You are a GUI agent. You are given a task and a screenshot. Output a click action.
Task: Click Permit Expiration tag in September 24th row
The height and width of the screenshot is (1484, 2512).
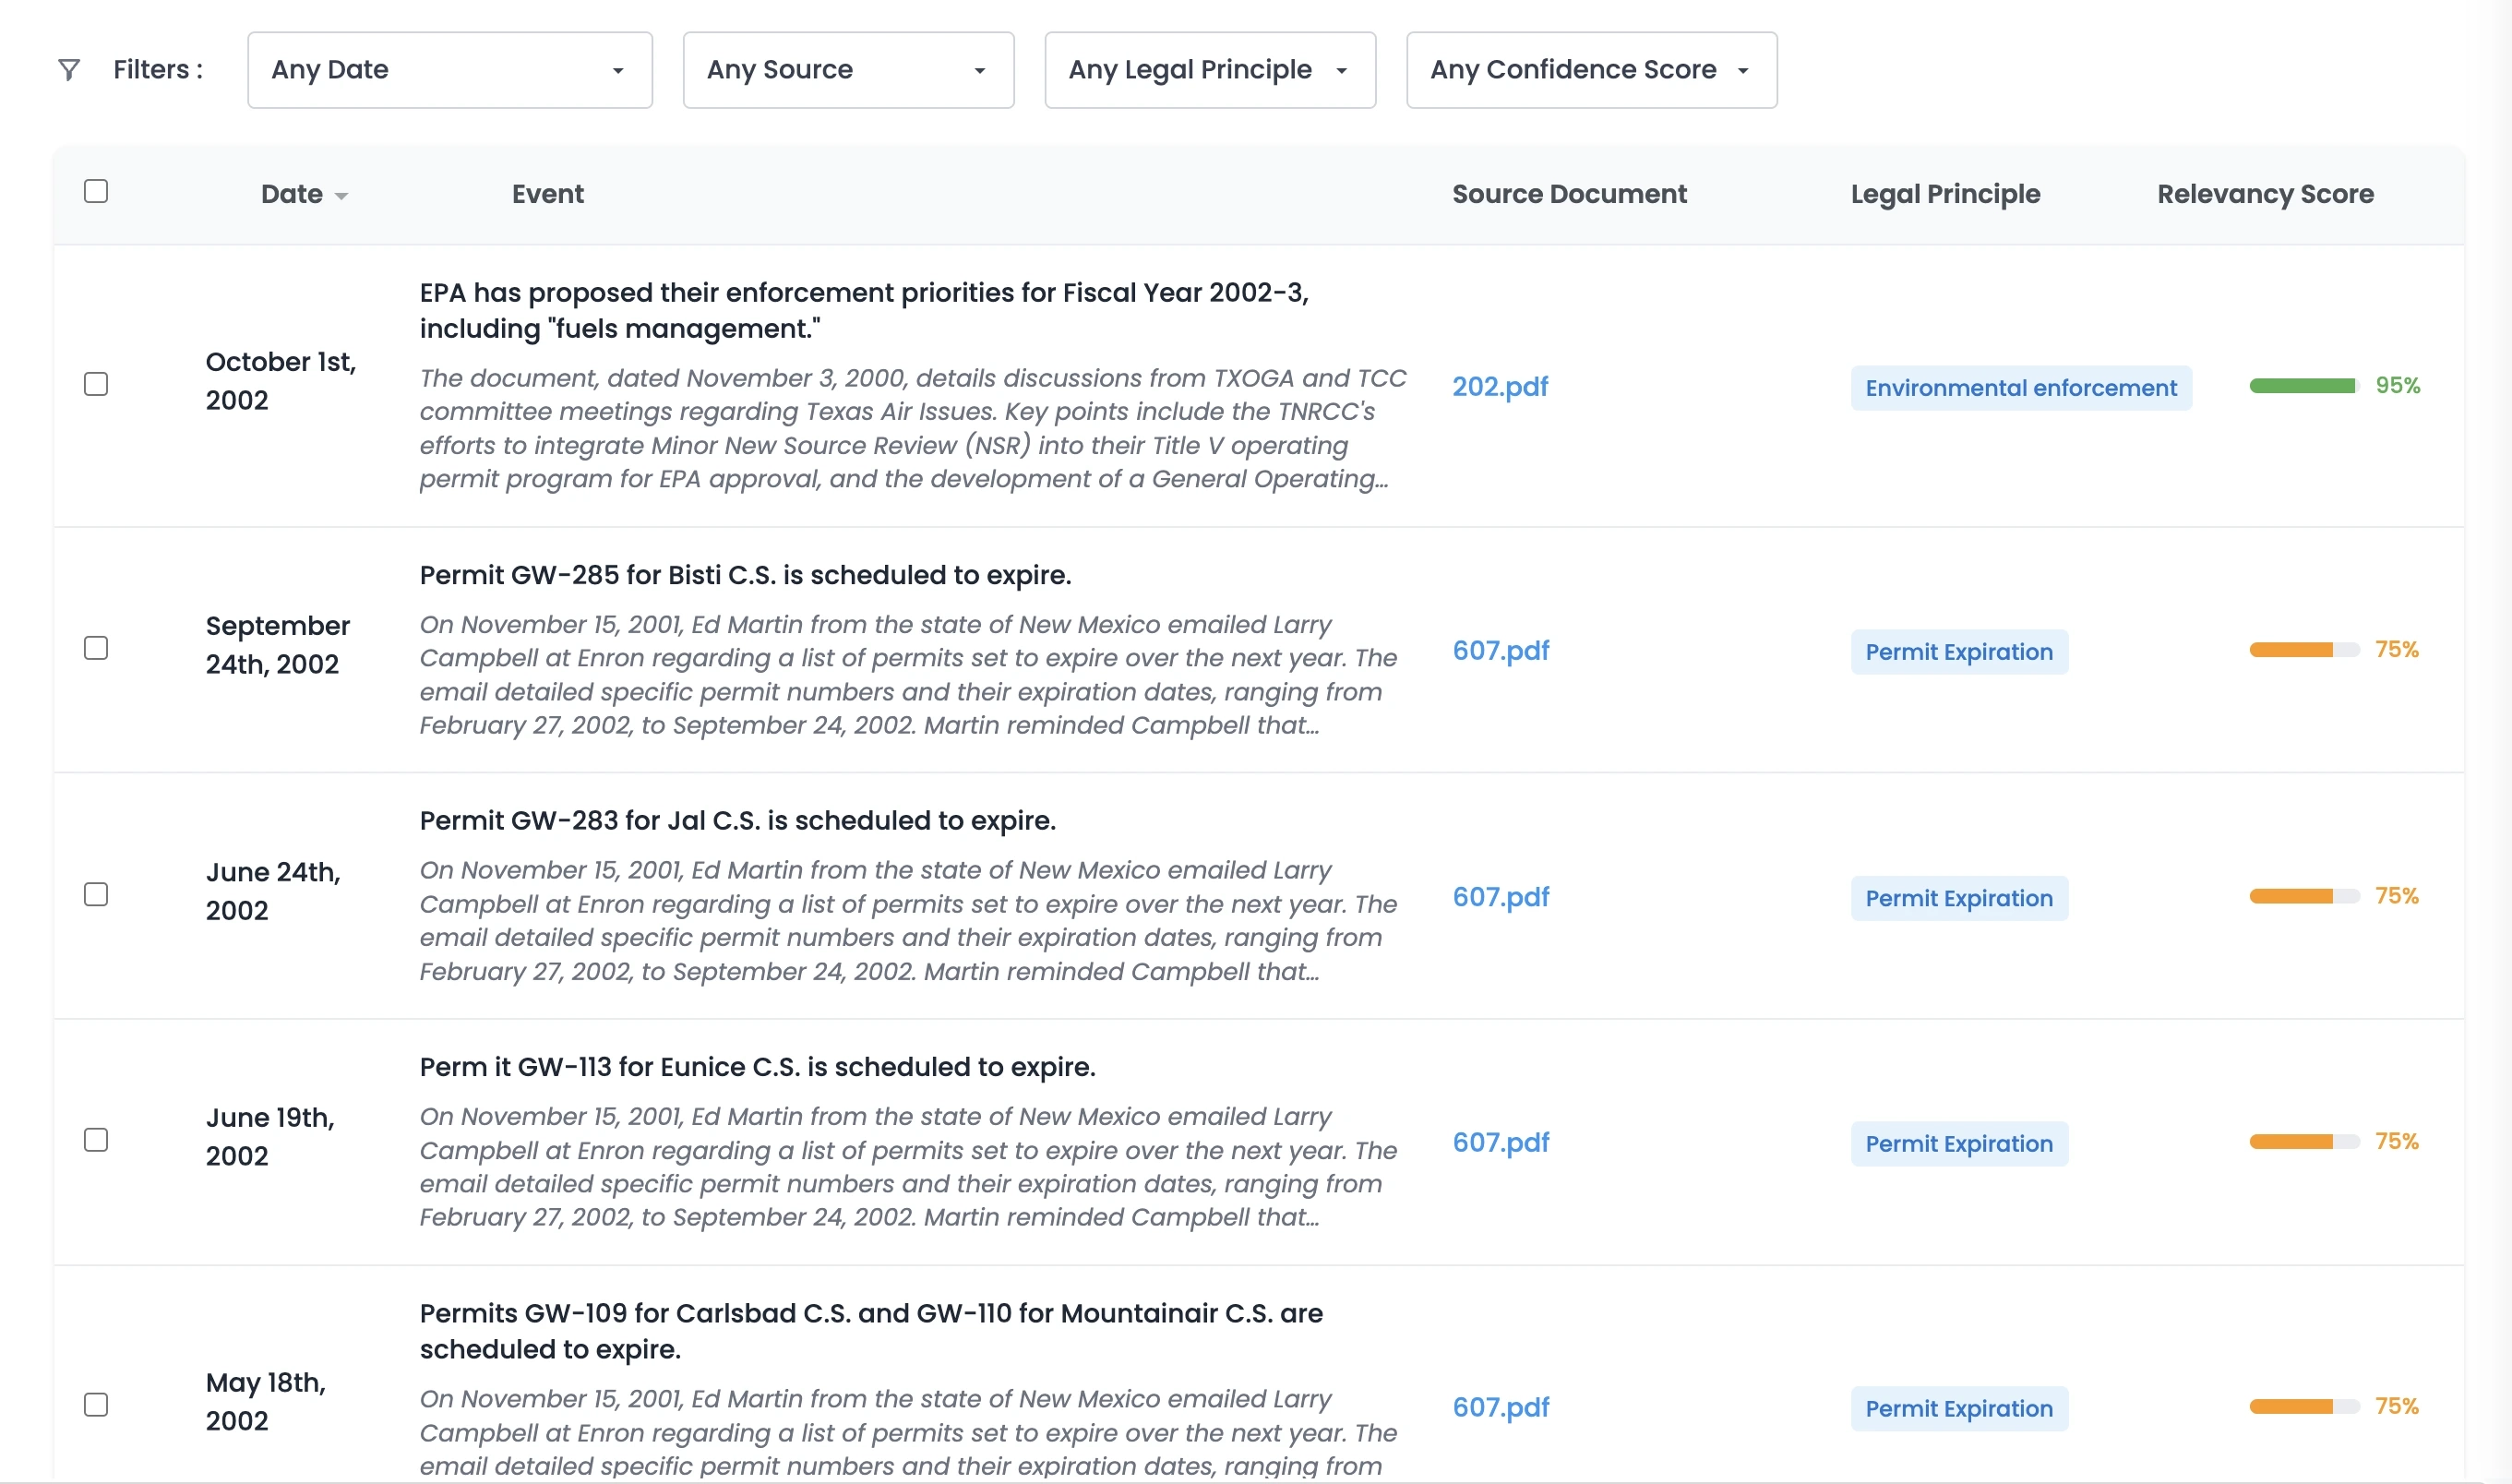click(1959, 652)
